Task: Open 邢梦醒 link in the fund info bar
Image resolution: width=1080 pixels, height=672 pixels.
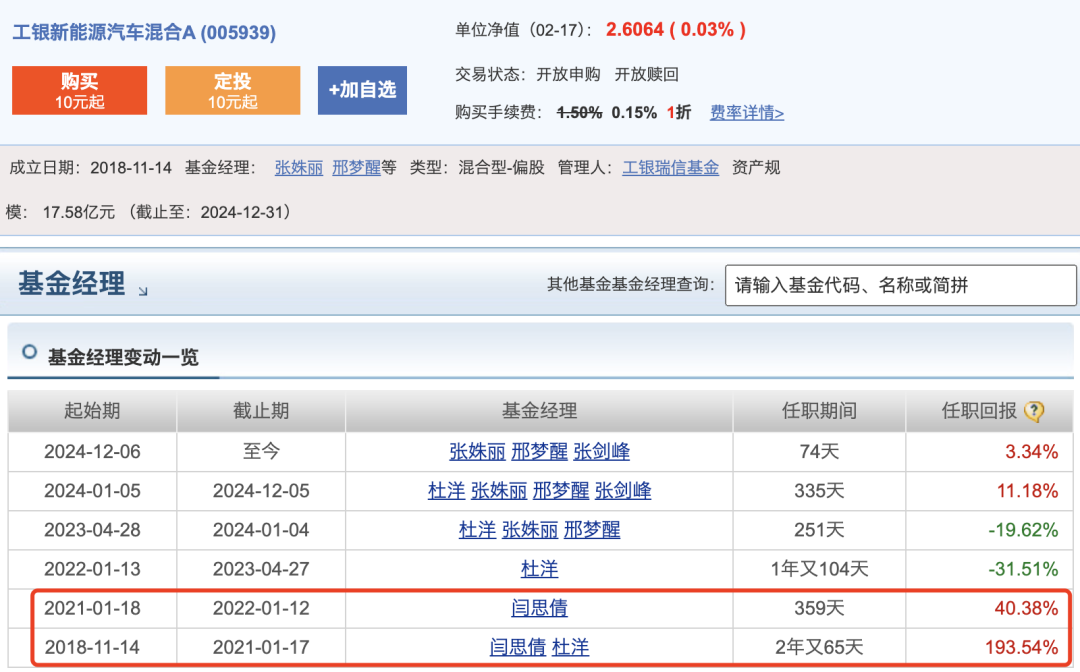Action: (x=356, y=168)
